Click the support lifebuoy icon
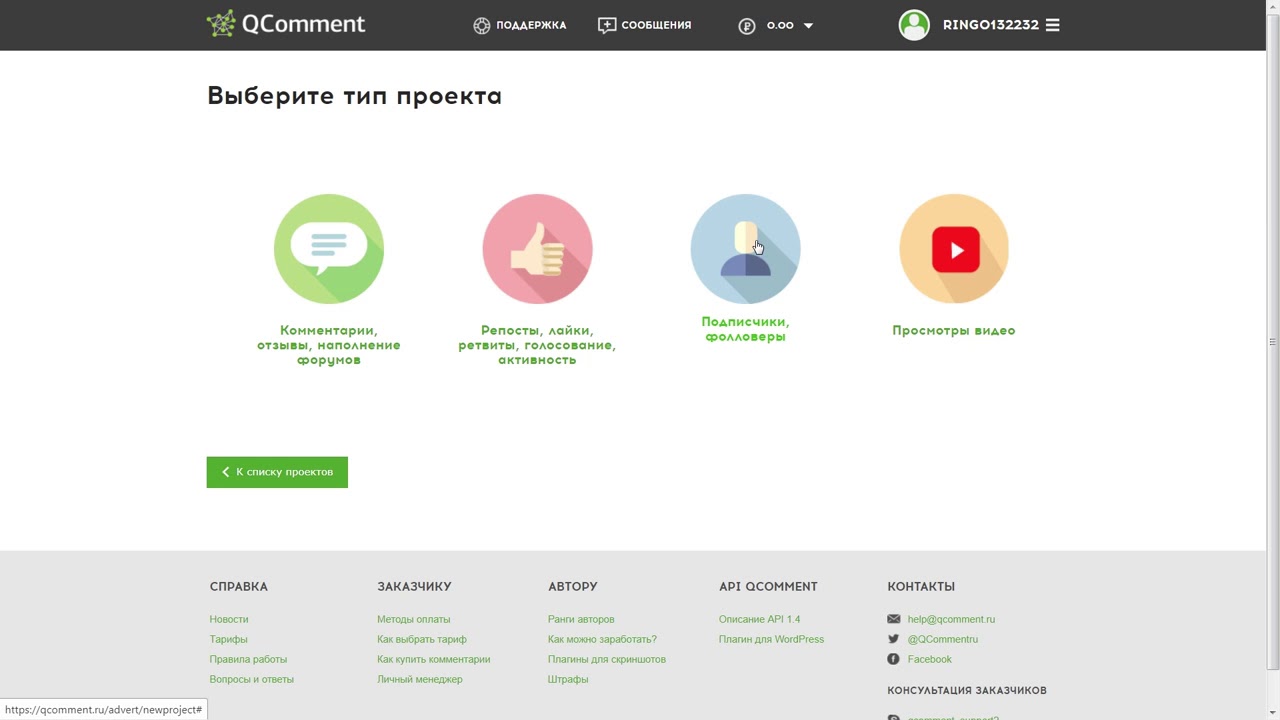 pyautogui.click(x=482, y=26)
